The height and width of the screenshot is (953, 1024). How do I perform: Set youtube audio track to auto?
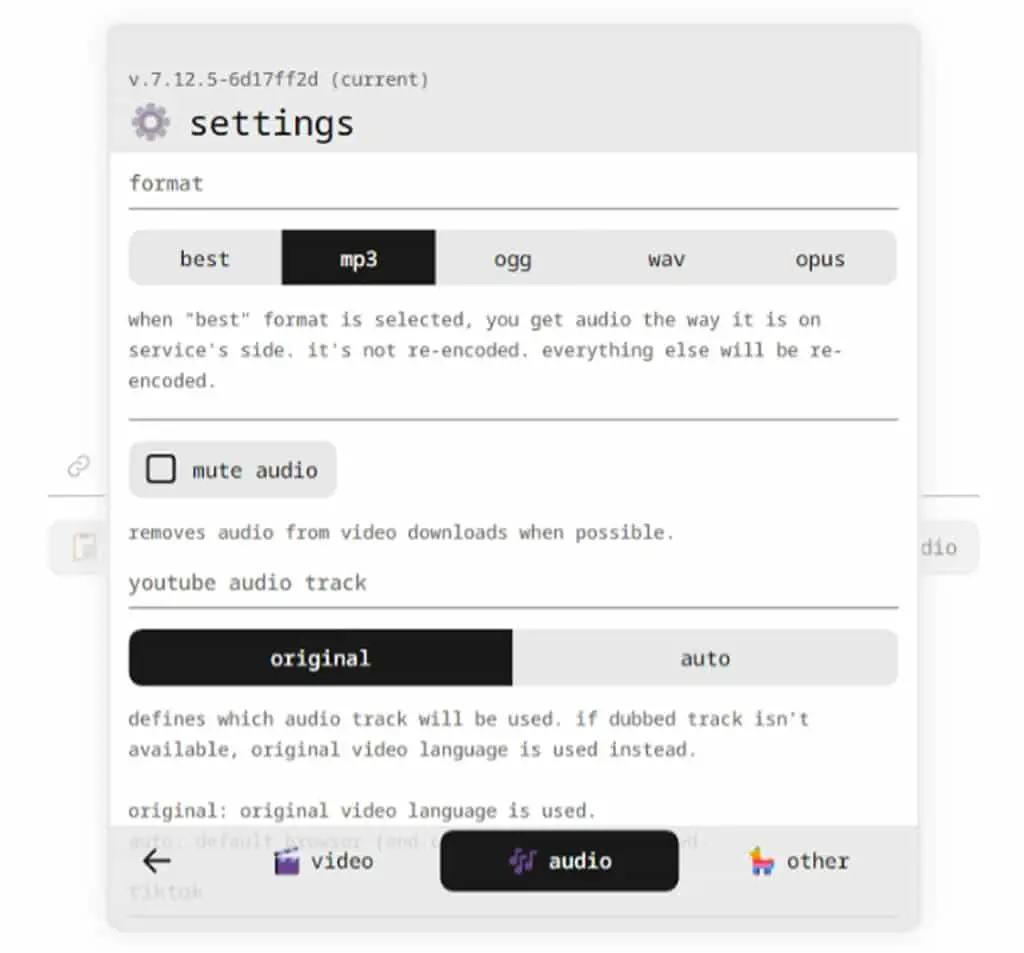[705, 658]
